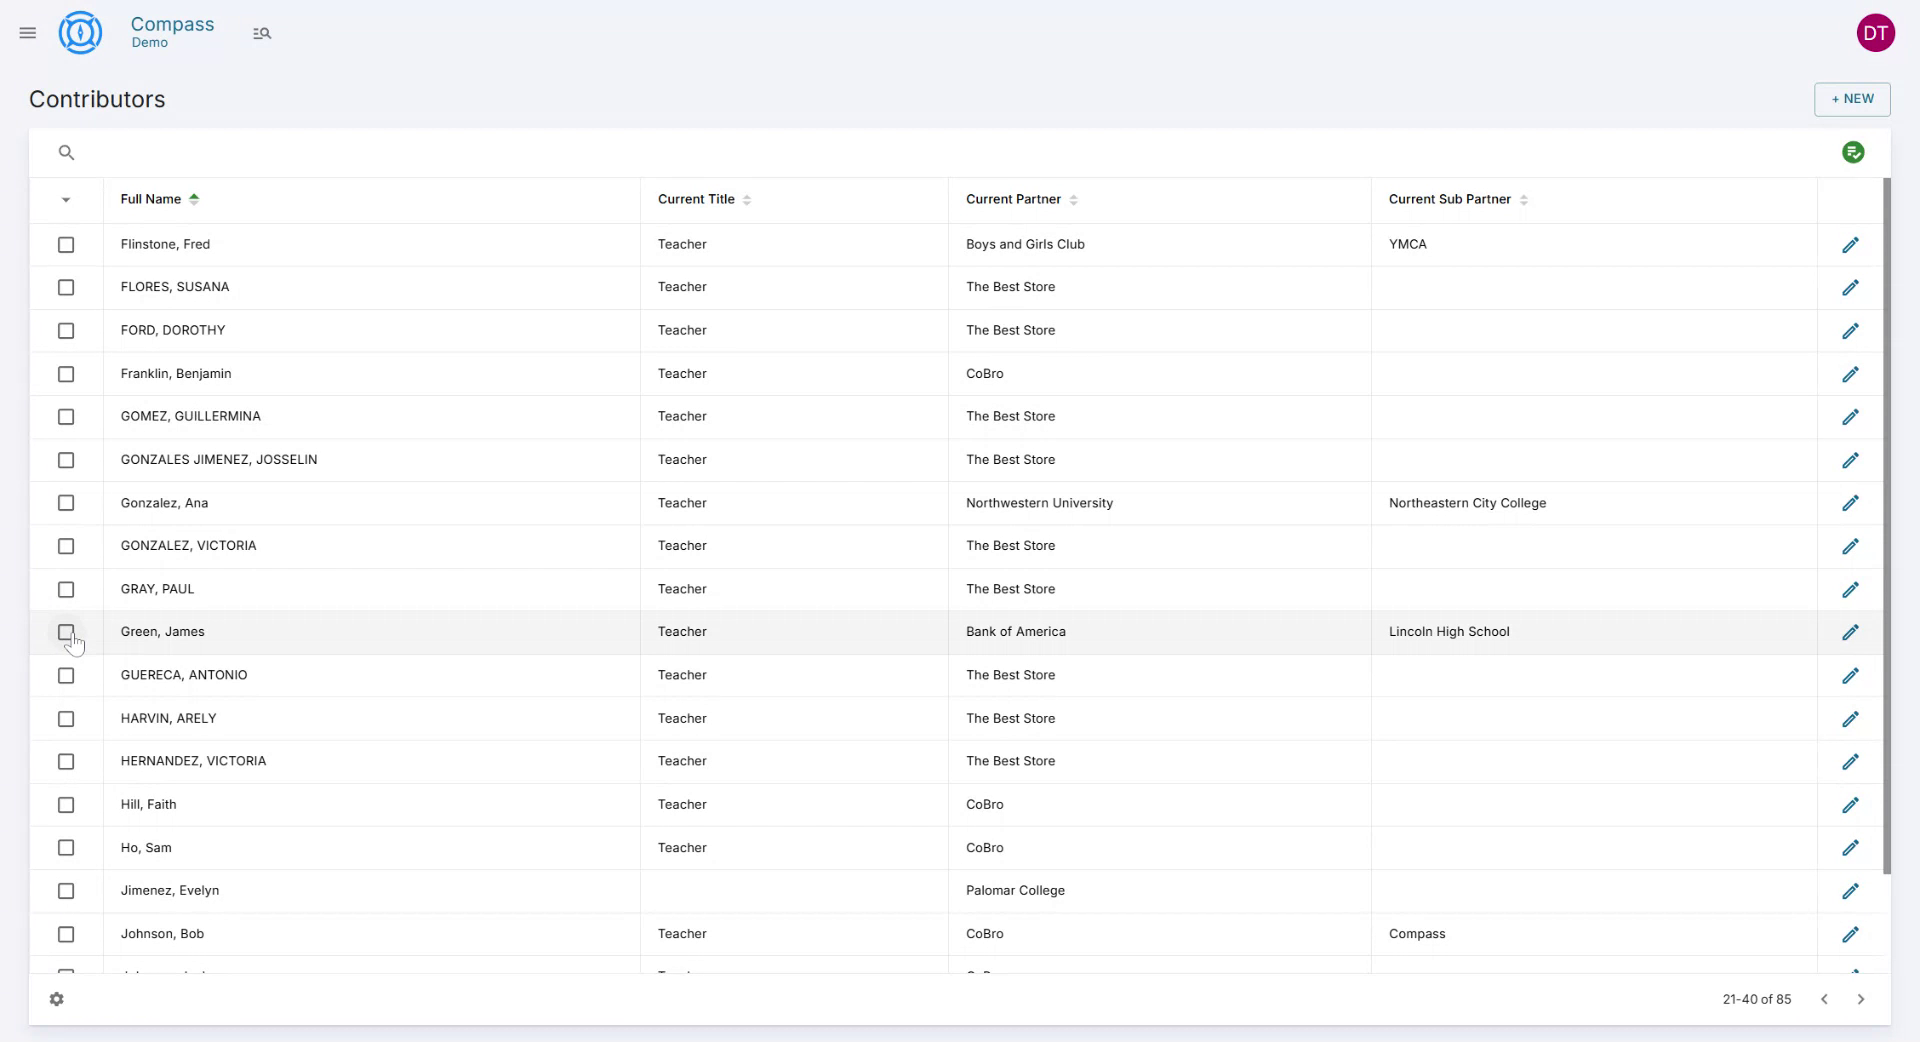
Task: Go to the next page of contributors
Action: click(x=1861, y=999)
